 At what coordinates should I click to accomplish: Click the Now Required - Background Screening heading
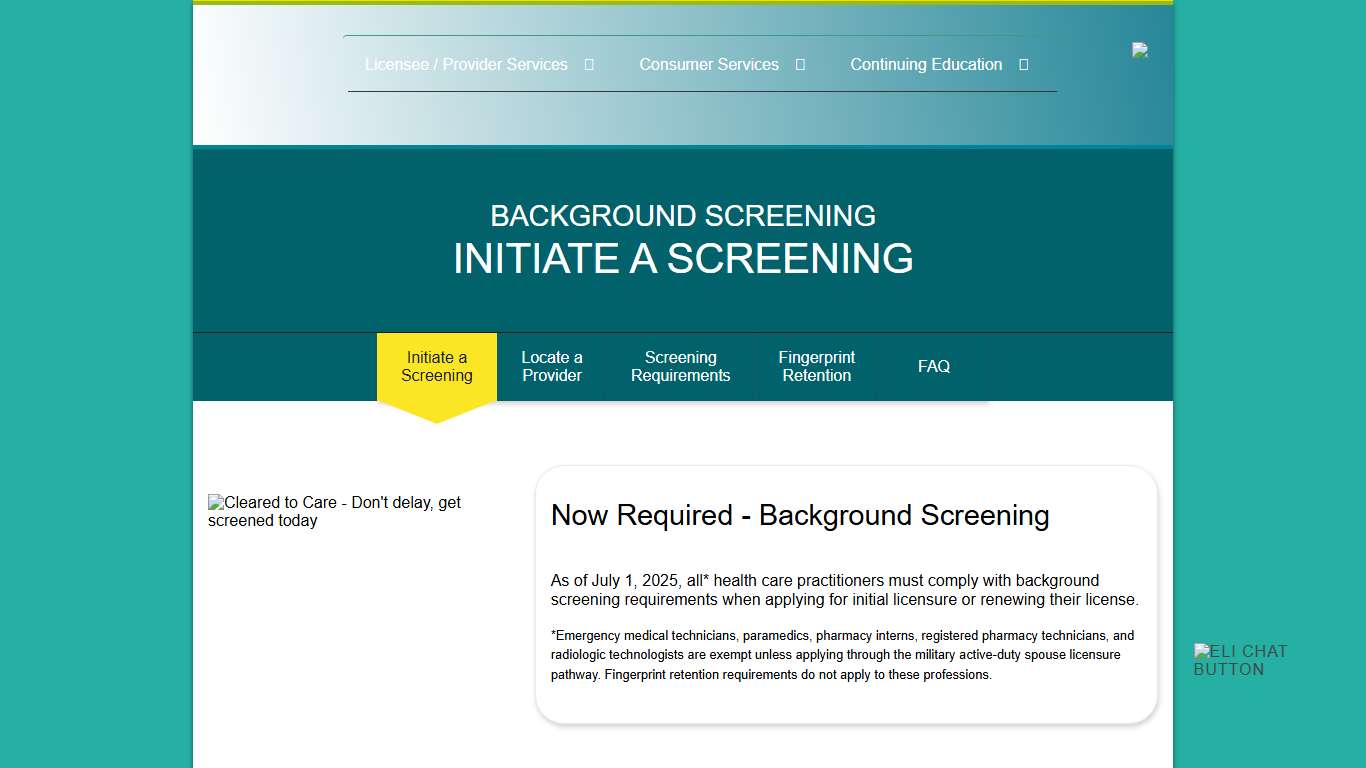[x=800, y=516]
